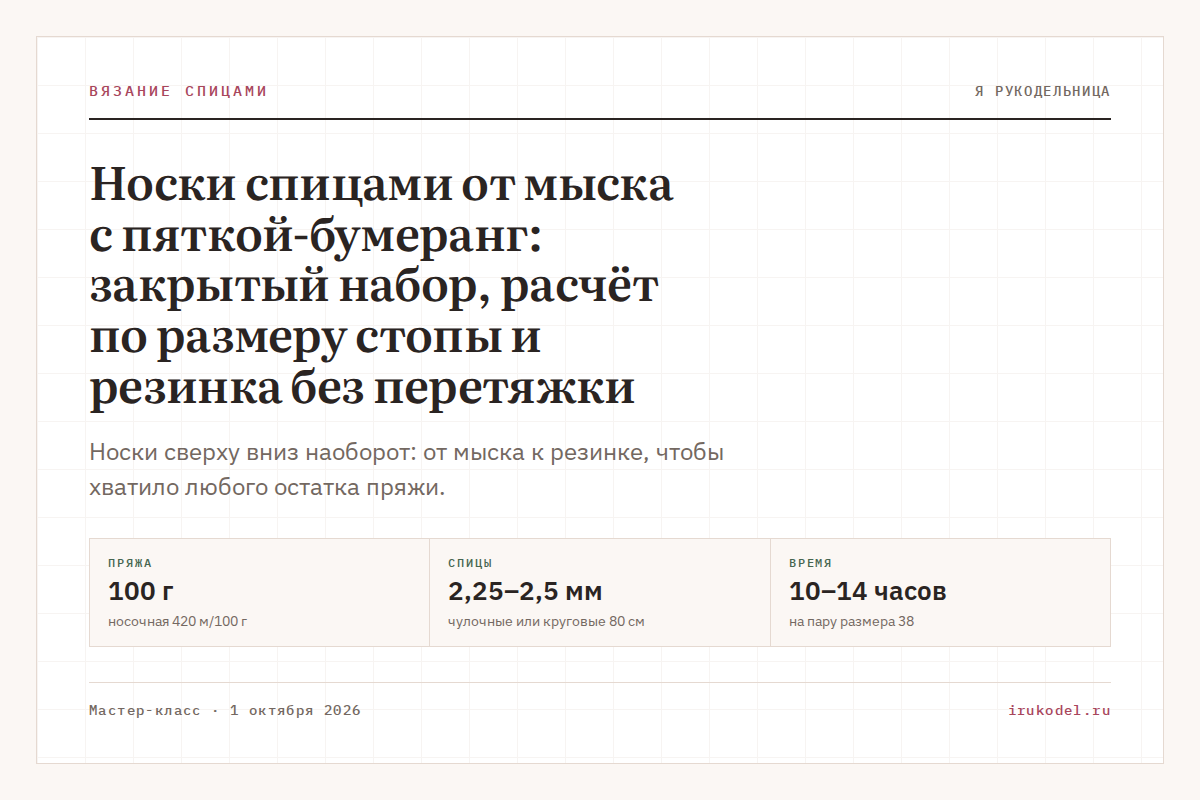The width and height of the screenshot is (1200, 800).
Task: Click 'чулочные или круговые 80 см' note
Action: pos(546,622)
